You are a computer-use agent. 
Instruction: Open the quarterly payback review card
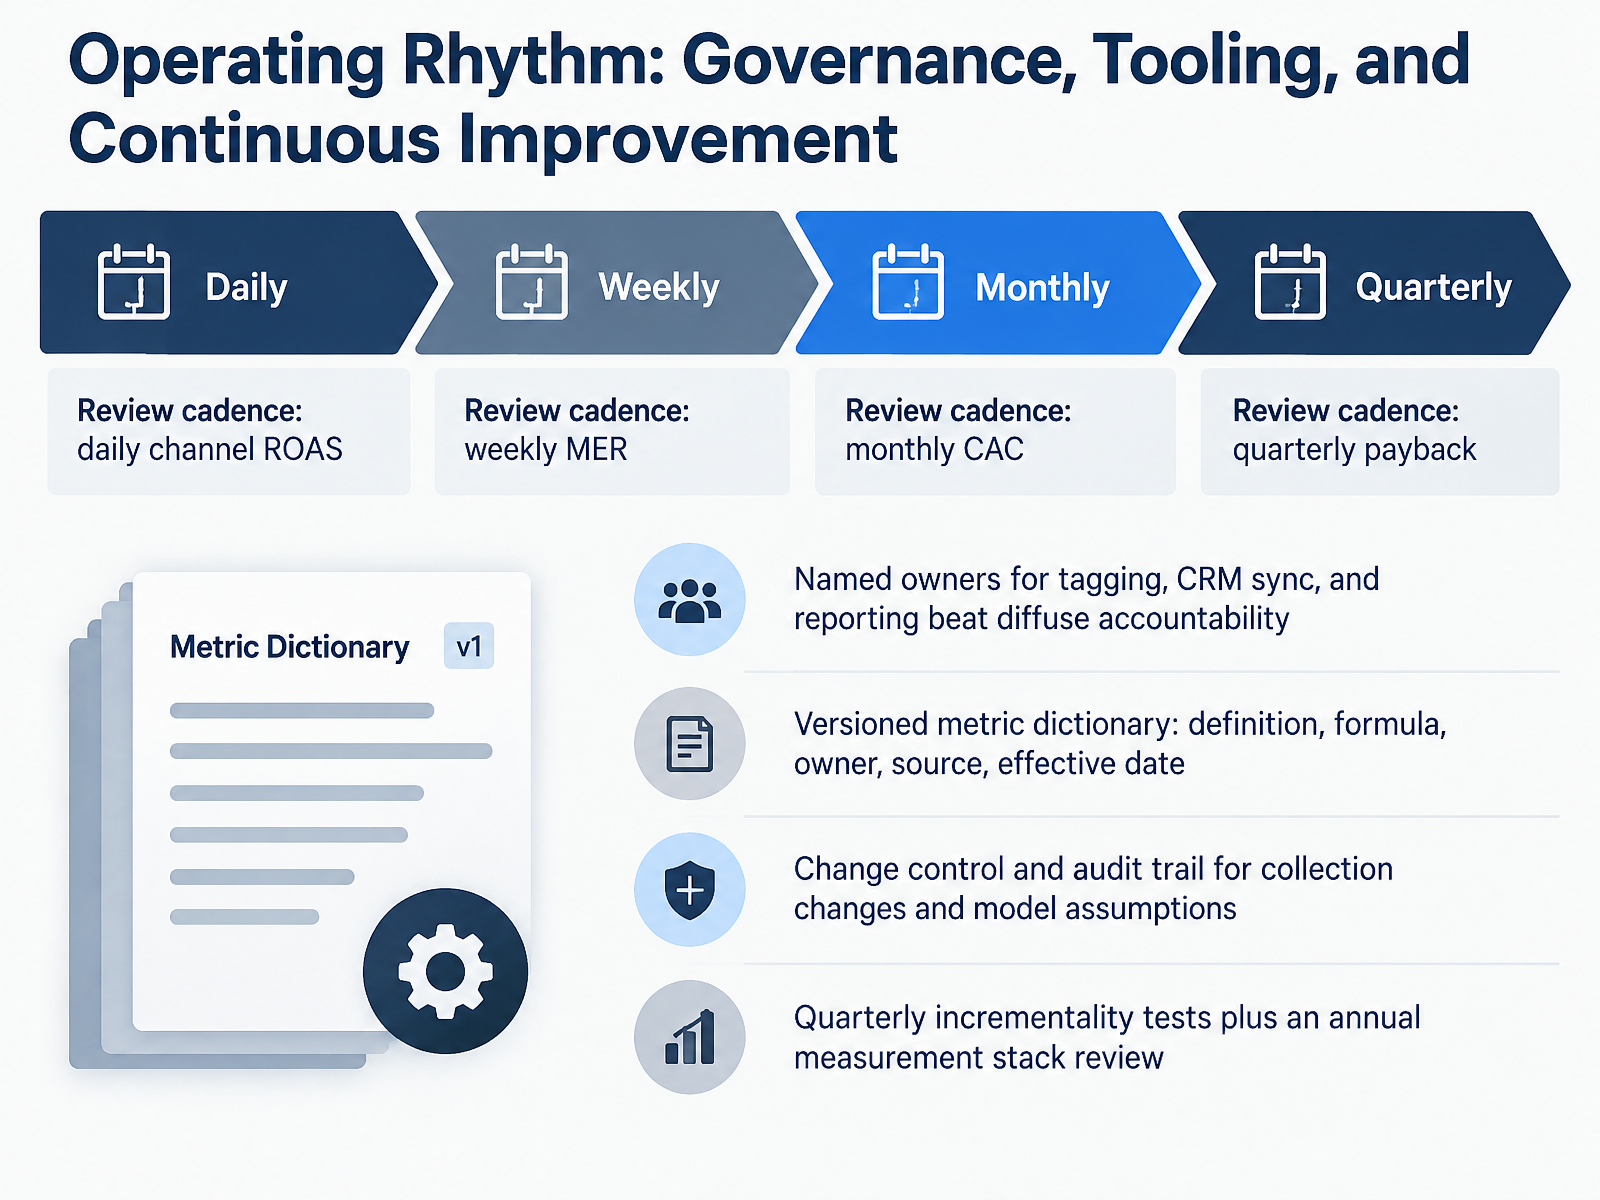pos(1380,431)
